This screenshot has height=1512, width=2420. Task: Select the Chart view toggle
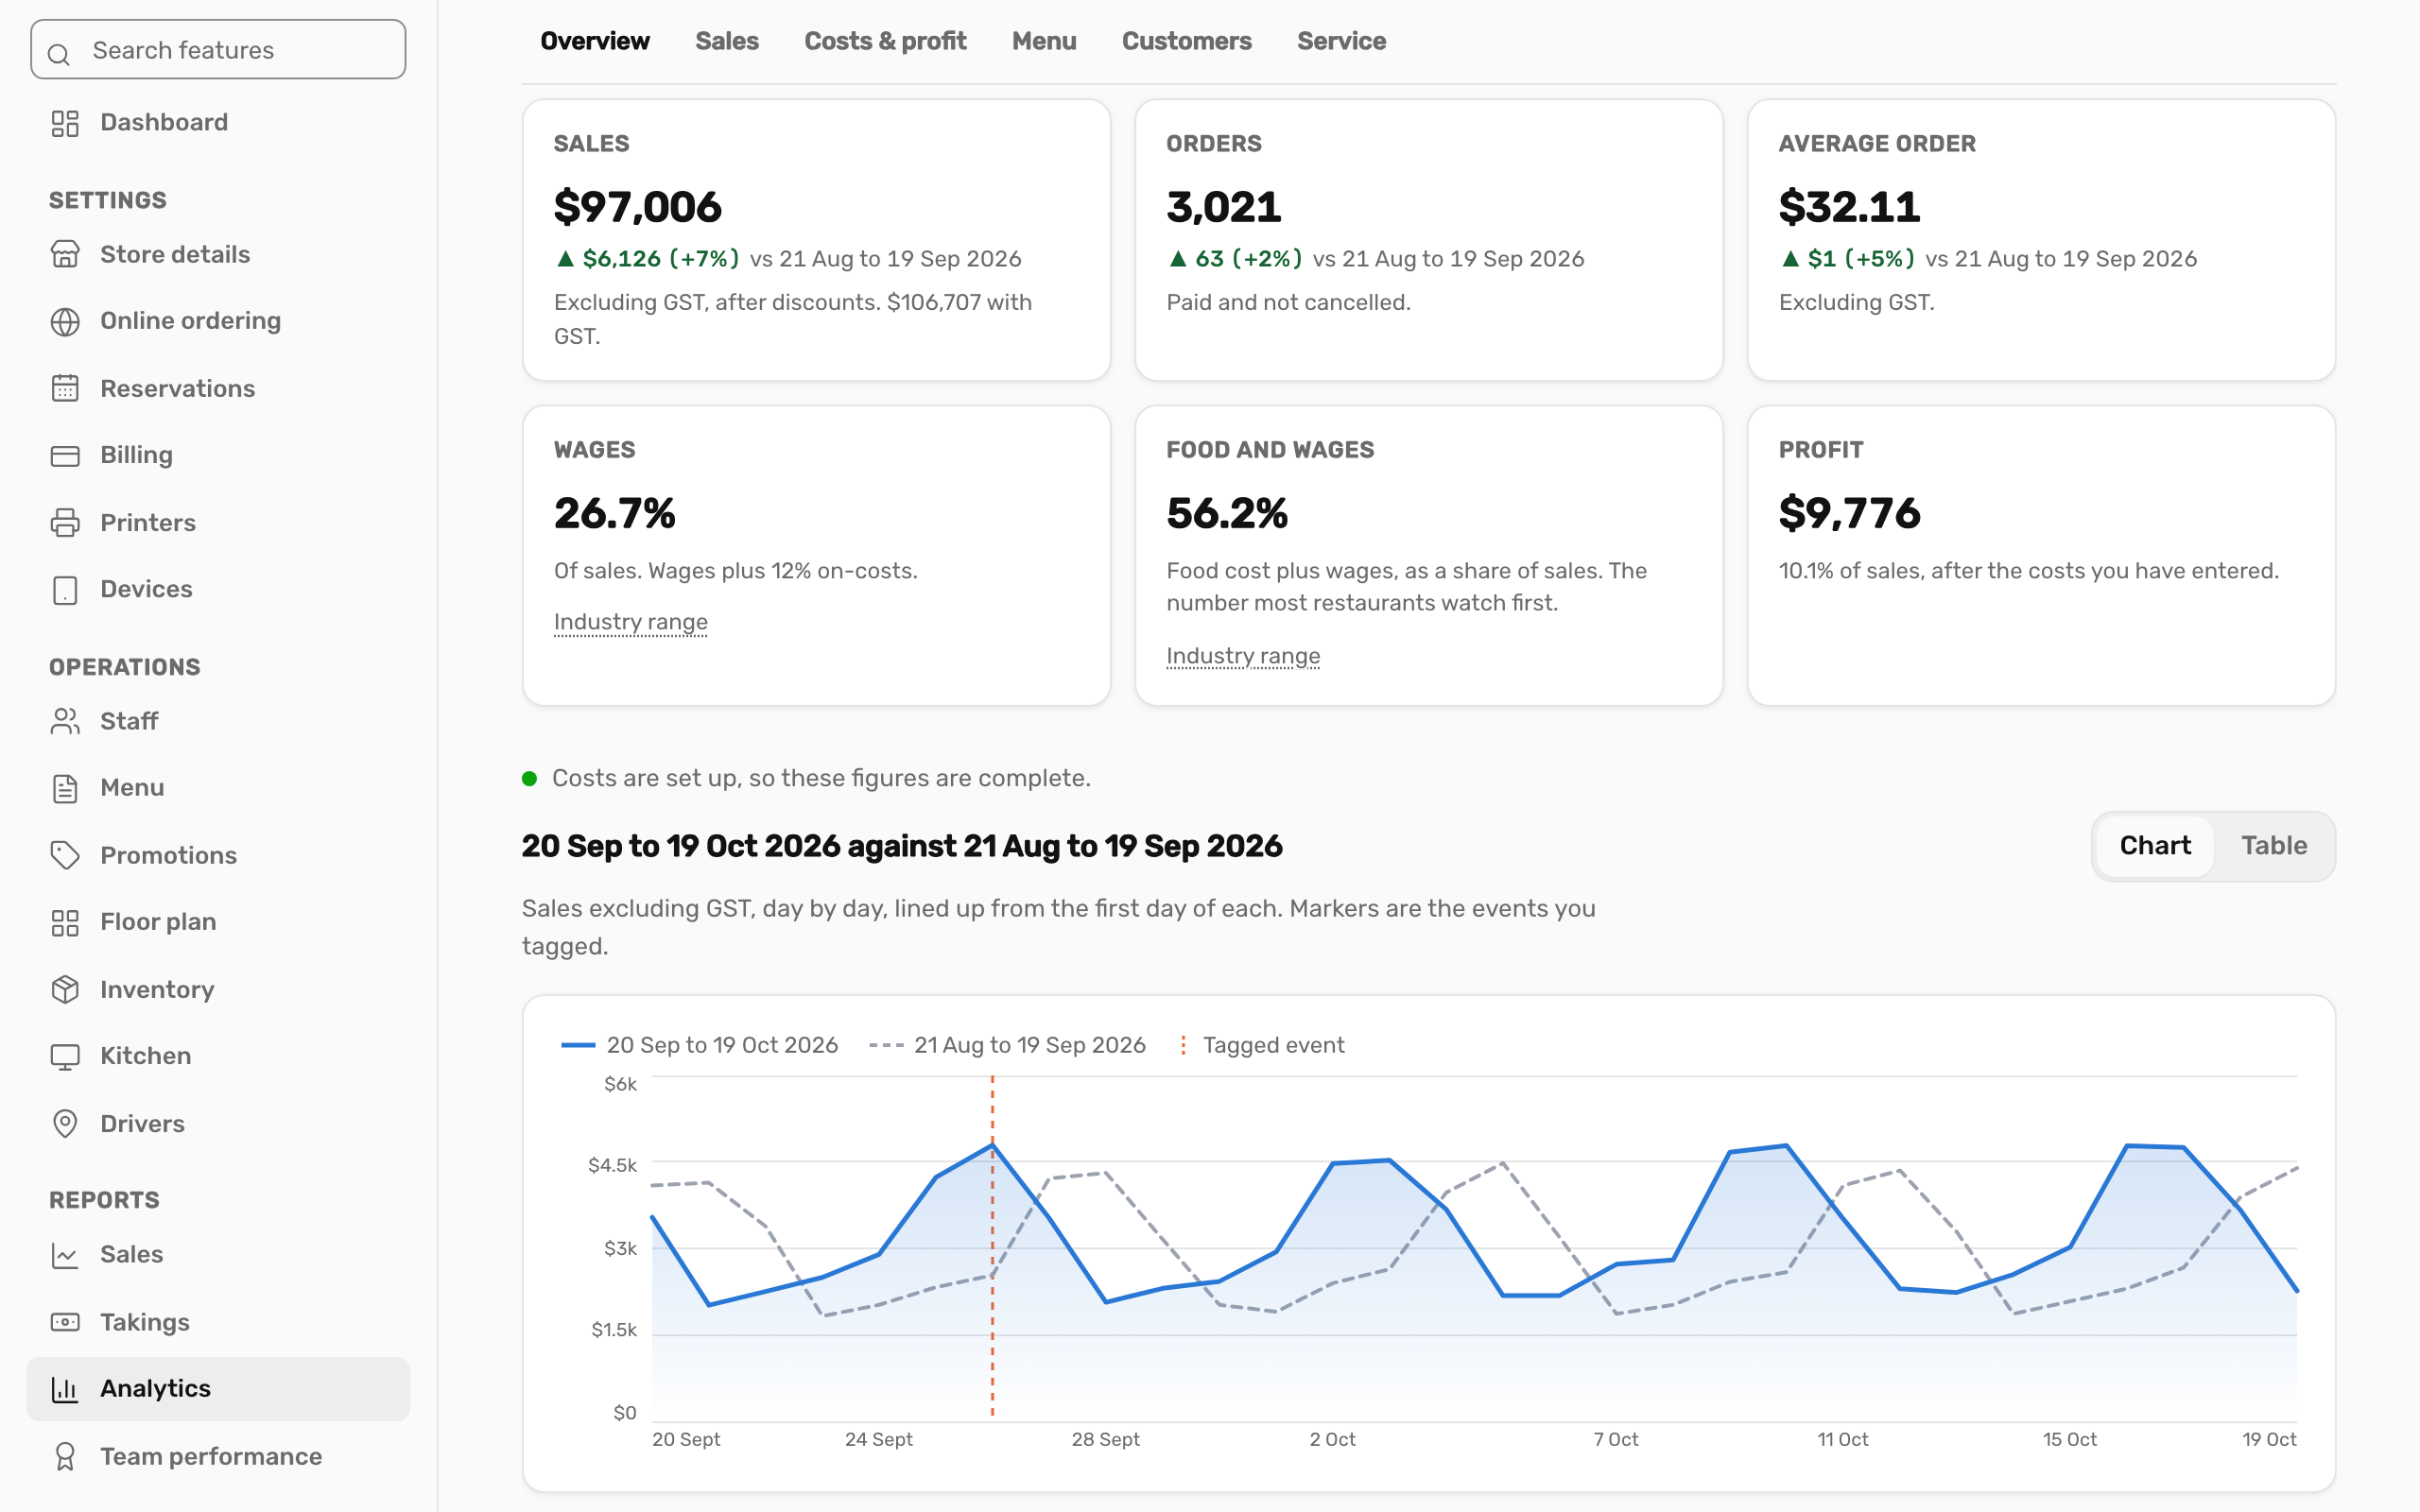click(x=2155, y=846)
